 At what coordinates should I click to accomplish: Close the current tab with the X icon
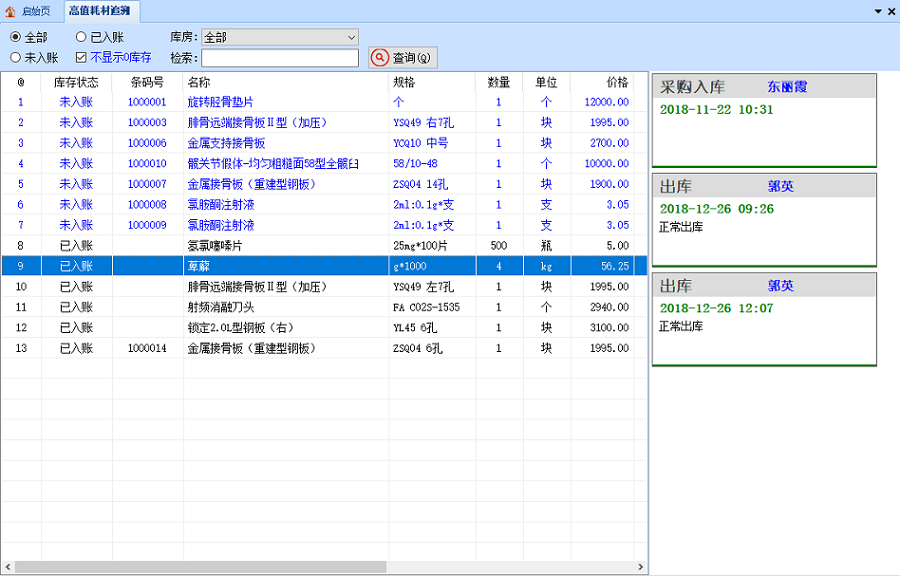891,11
